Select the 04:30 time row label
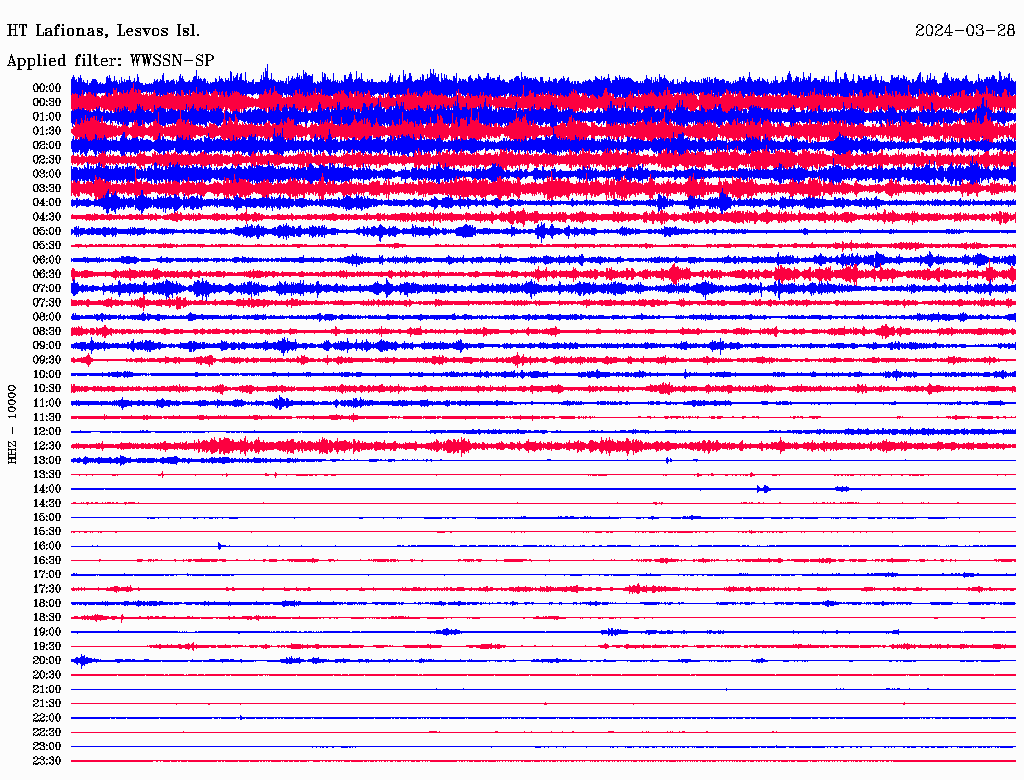Image resolution: width=1024 pixels, height=780 pixels. (x=47, y=217)
